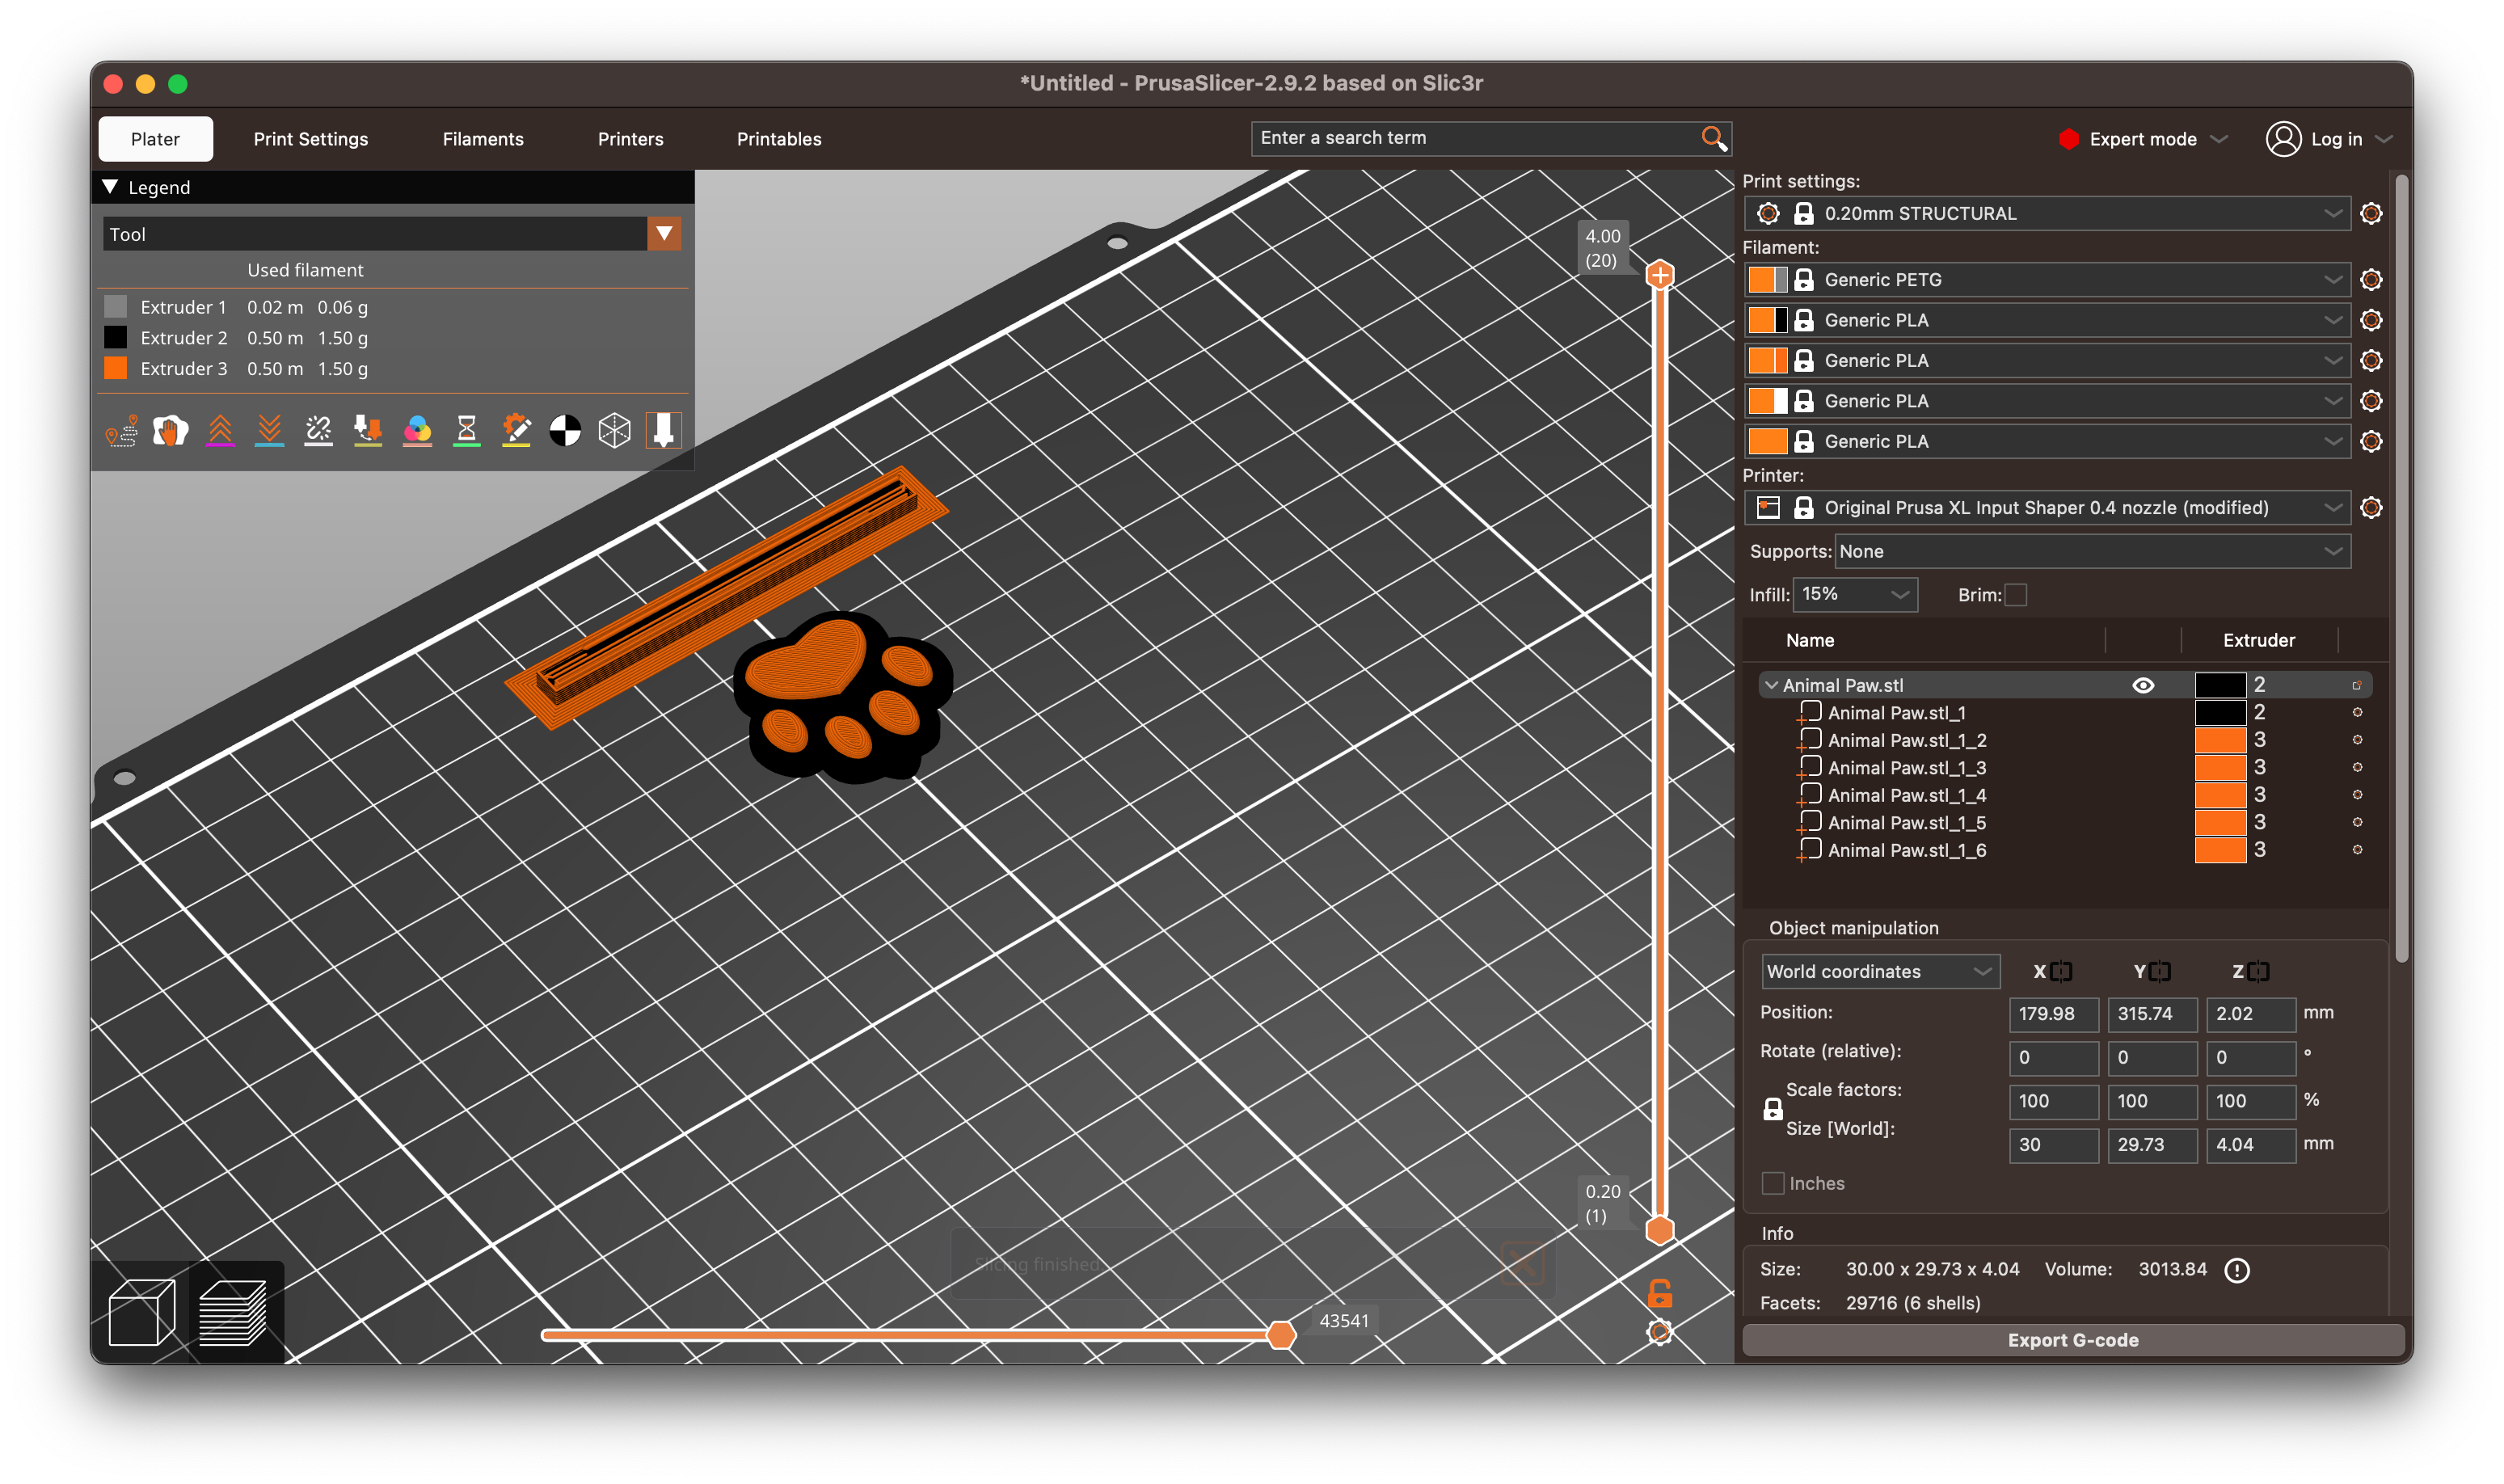The height and width of the screenshot is (1484, 2504).
Task: Collapse the Legend panel triangle
Action: (110, 187)
